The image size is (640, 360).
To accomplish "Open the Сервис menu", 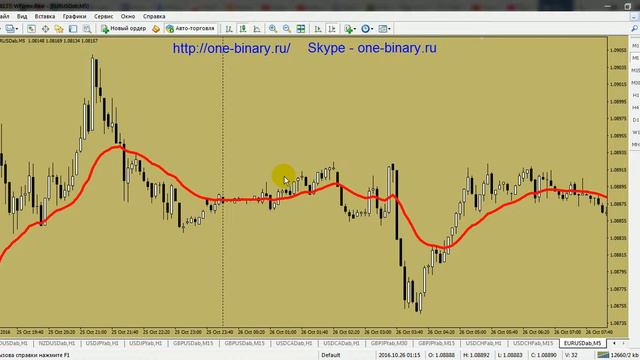I will pos(104,16).
